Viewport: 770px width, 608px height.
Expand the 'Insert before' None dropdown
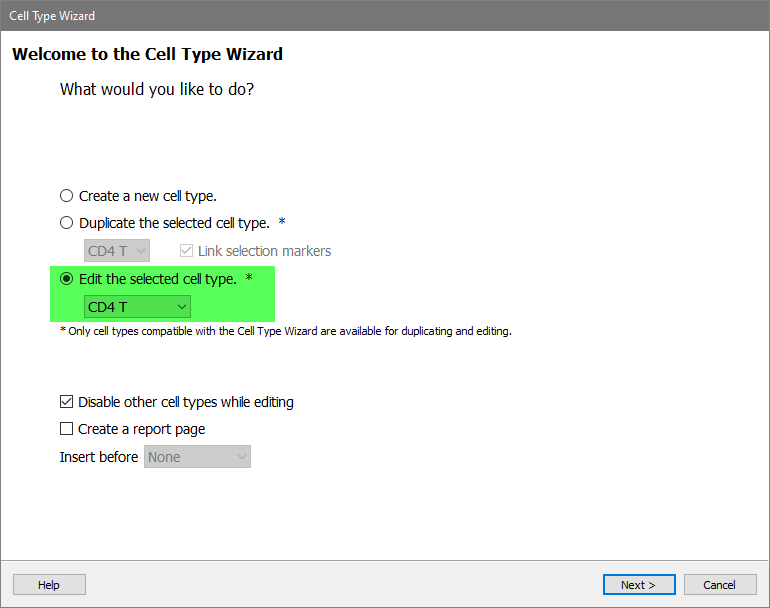(197, 457)
